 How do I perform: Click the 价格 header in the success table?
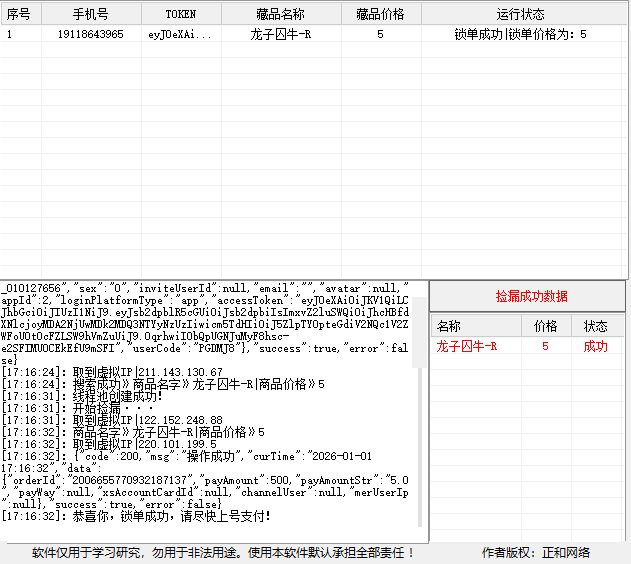click(545, 326)
